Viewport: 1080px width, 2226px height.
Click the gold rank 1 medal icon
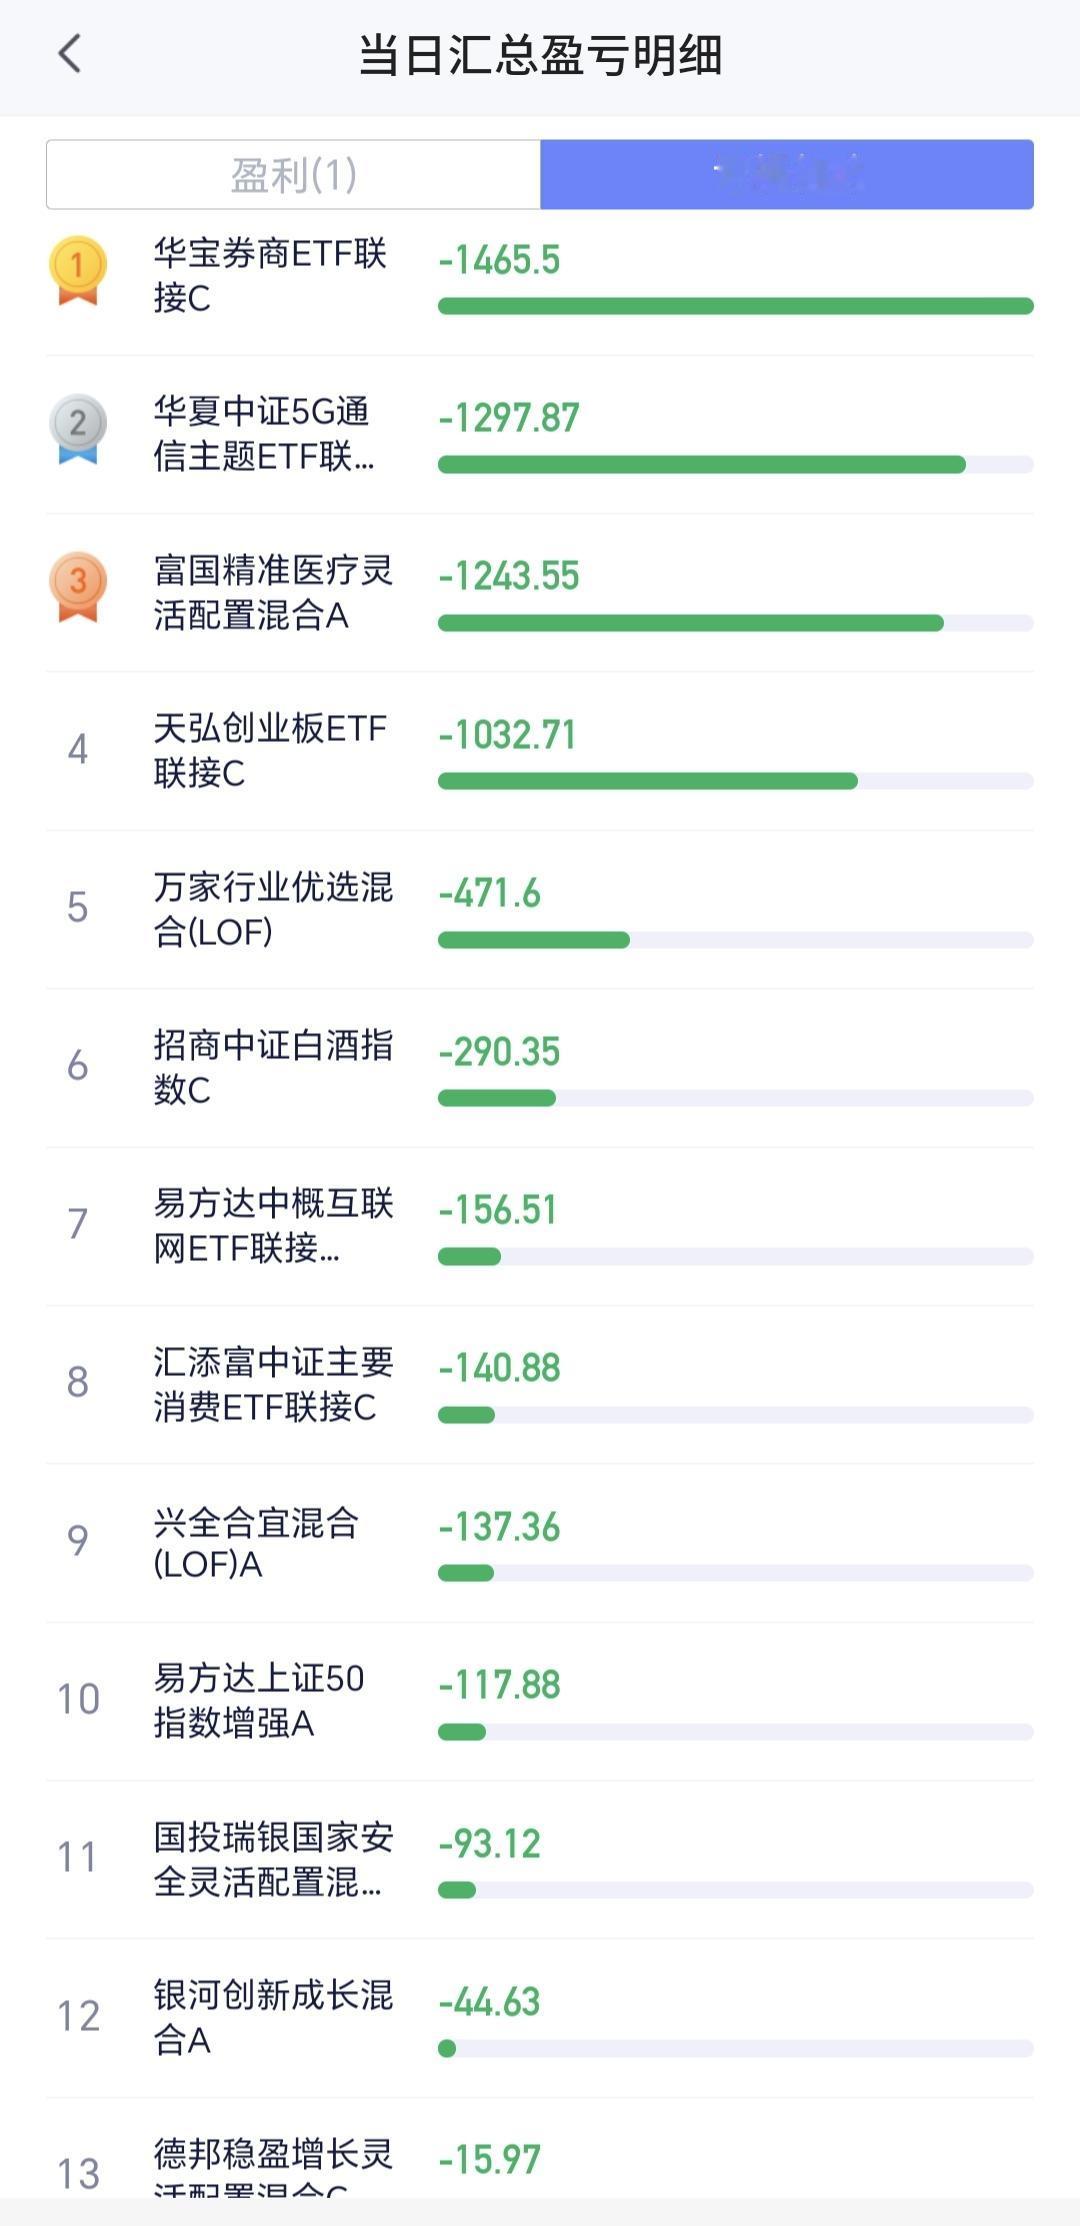click(77, 270)
